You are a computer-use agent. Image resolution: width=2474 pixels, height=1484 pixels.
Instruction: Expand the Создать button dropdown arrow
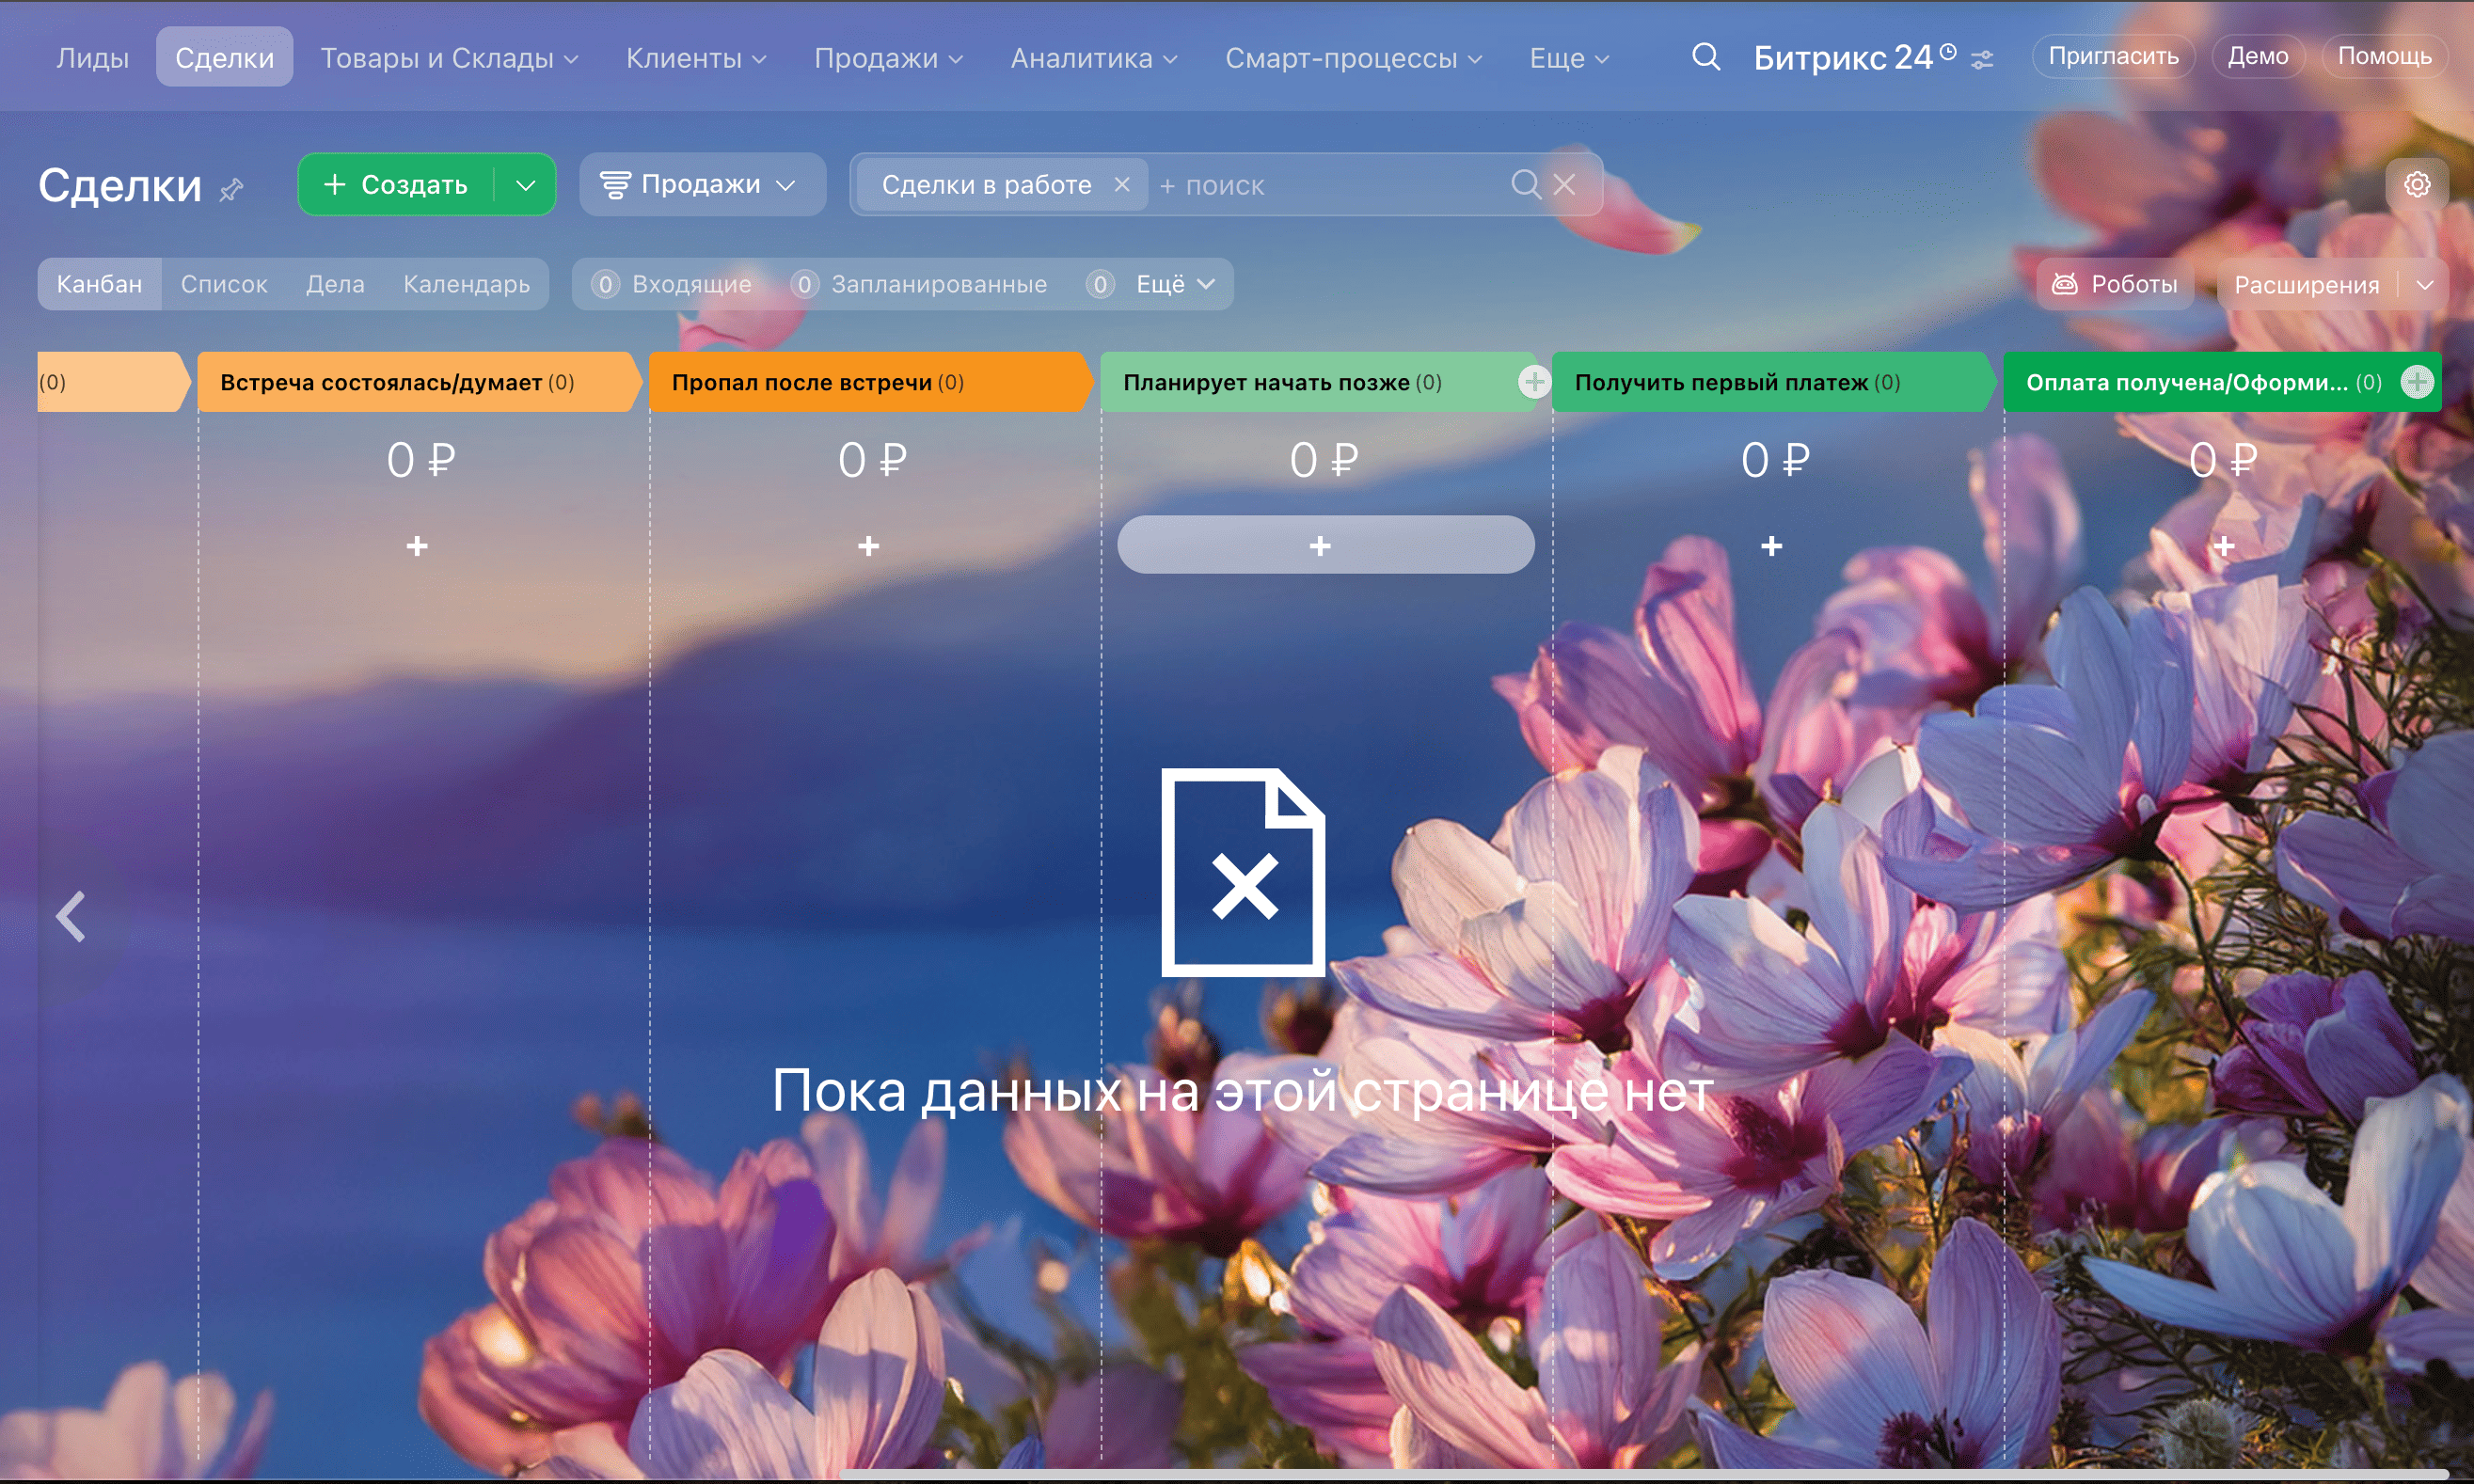click(x=525, y=185)
